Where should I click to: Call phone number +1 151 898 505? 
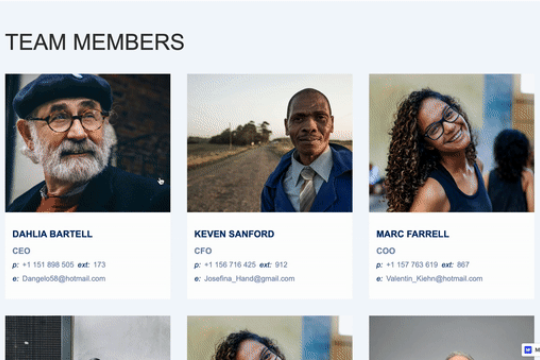coord(48,265)
